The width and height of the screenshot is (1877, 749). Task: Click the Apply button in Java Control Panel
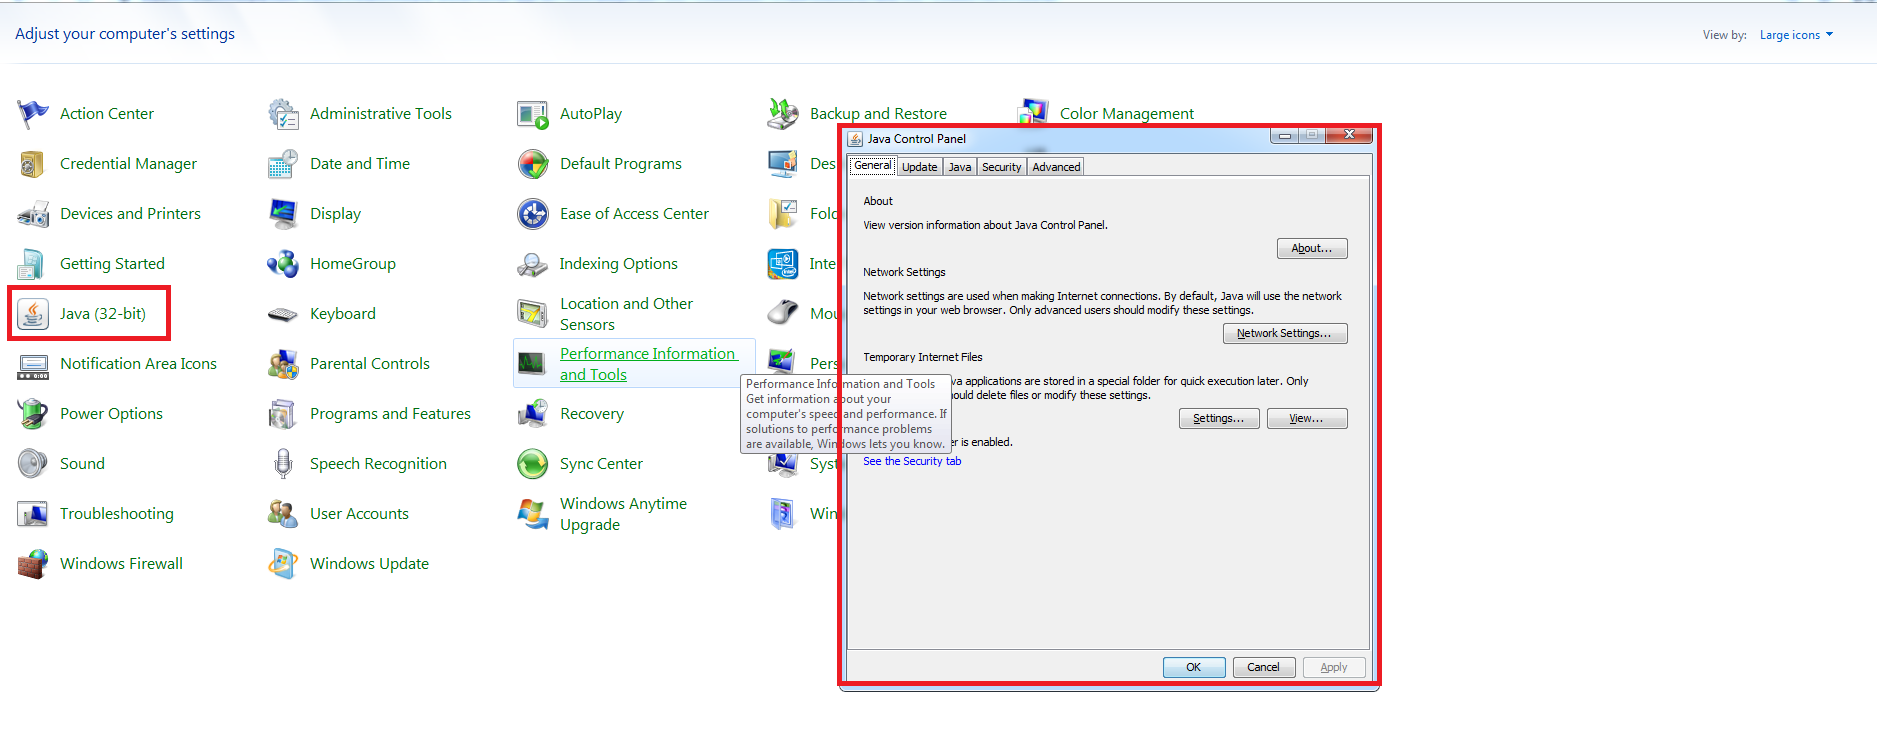(1334, 667)
